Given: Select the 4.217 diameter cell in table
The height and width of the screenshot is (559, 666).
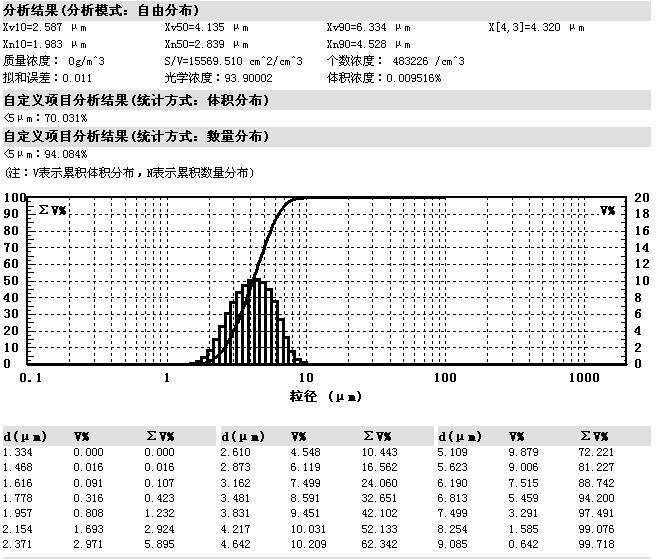Looking at the screenshot, I should [236, 528].
